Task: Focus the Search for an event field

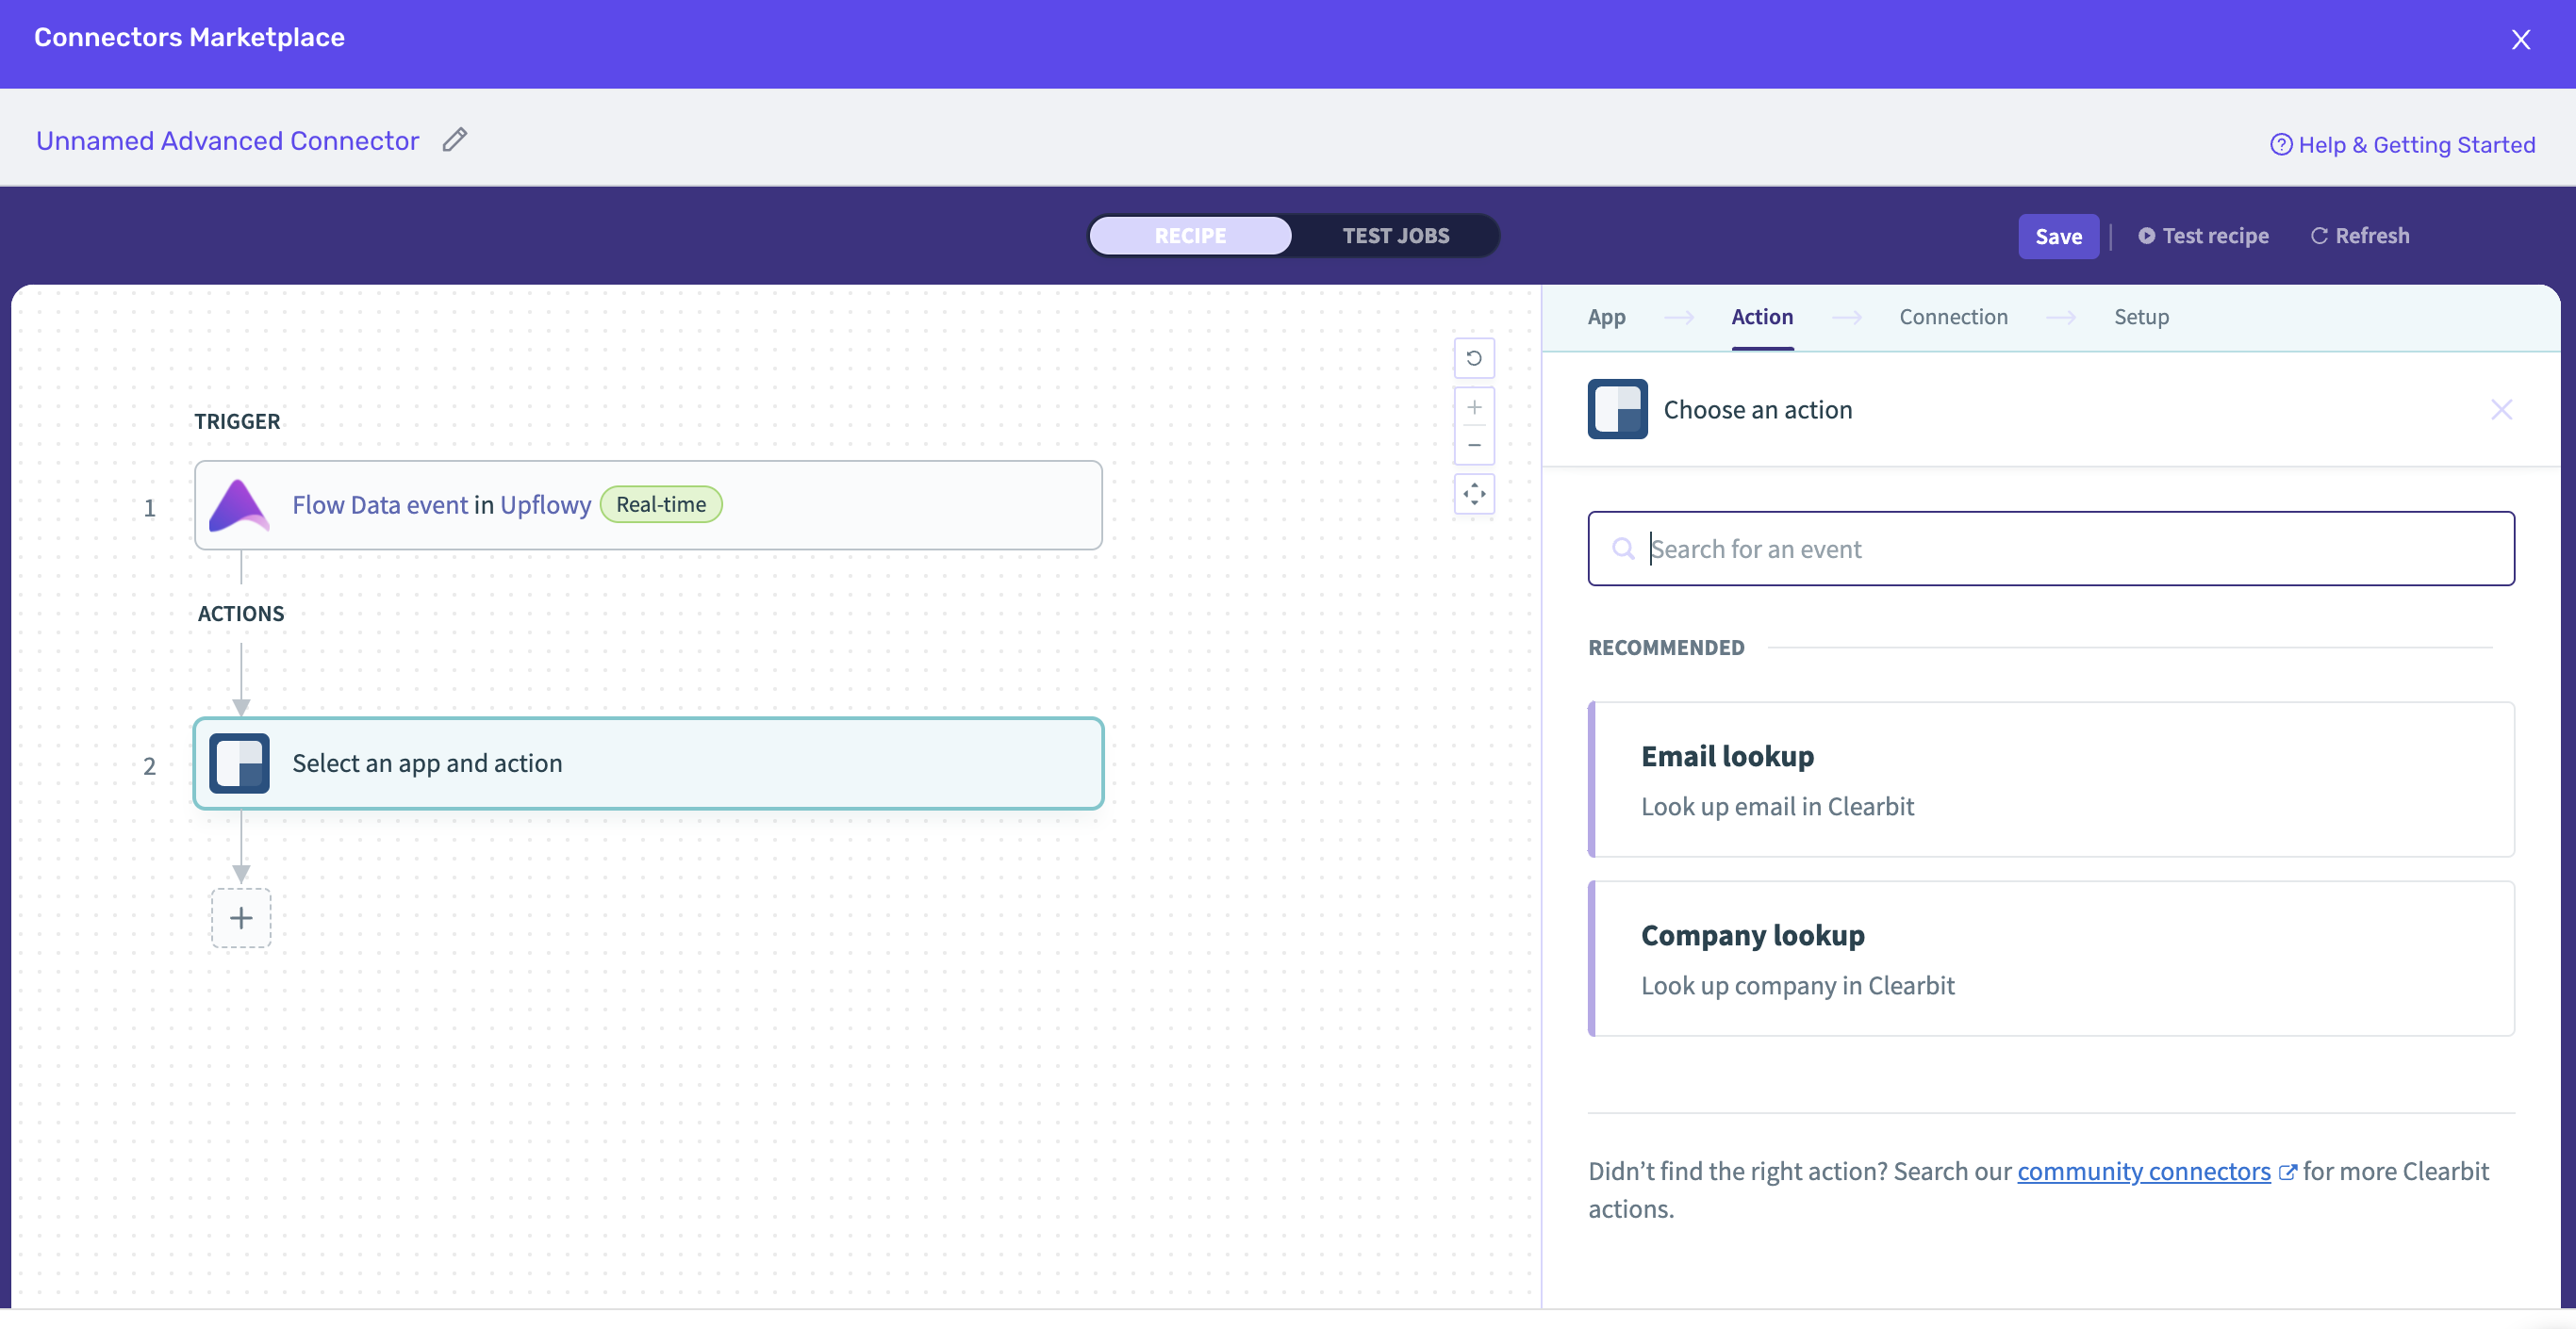Action: pyautogui.click(x=2051, y=548)
